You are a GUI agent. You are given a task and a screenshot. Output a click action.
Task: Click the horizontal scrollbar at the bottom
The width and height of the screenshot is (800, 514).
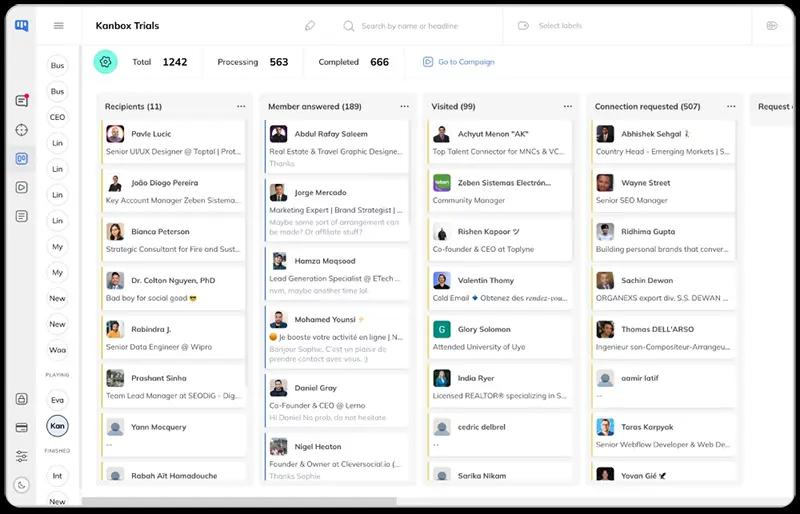coord(239,502)
